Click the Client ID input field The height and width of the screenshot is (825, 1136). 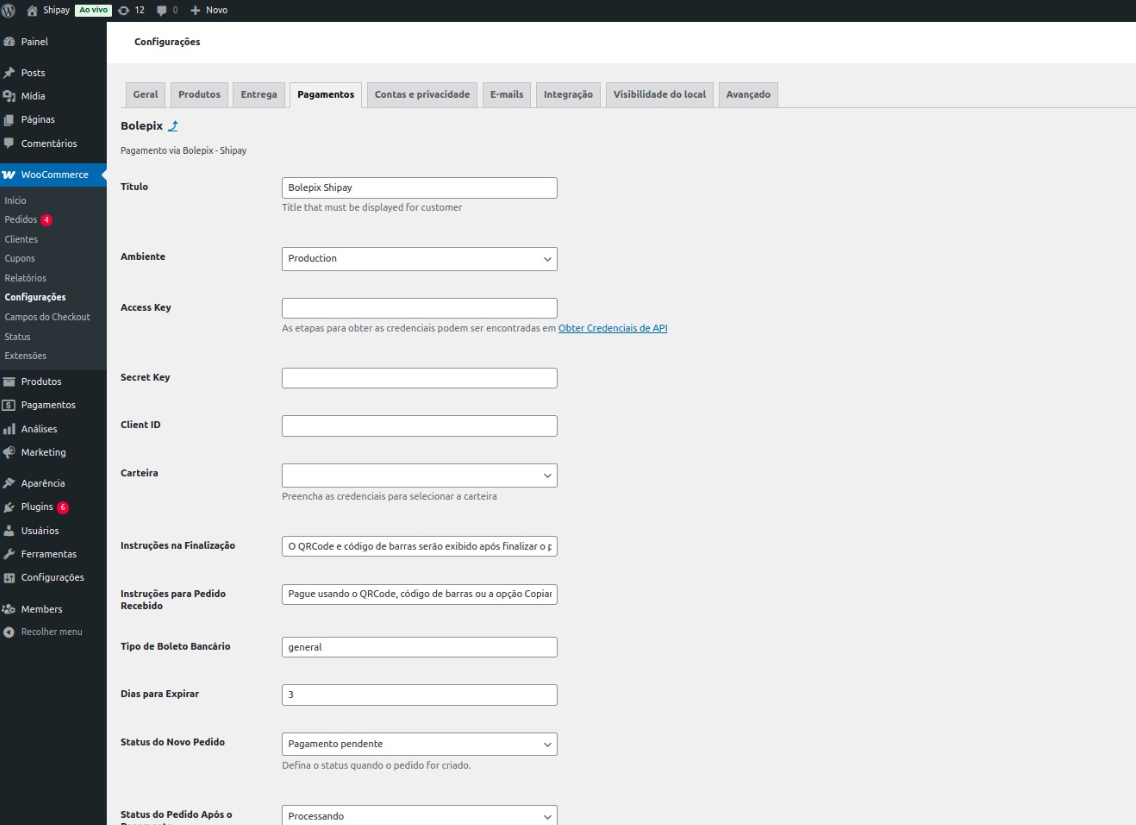pyautogui.click(x=419, y=426)
